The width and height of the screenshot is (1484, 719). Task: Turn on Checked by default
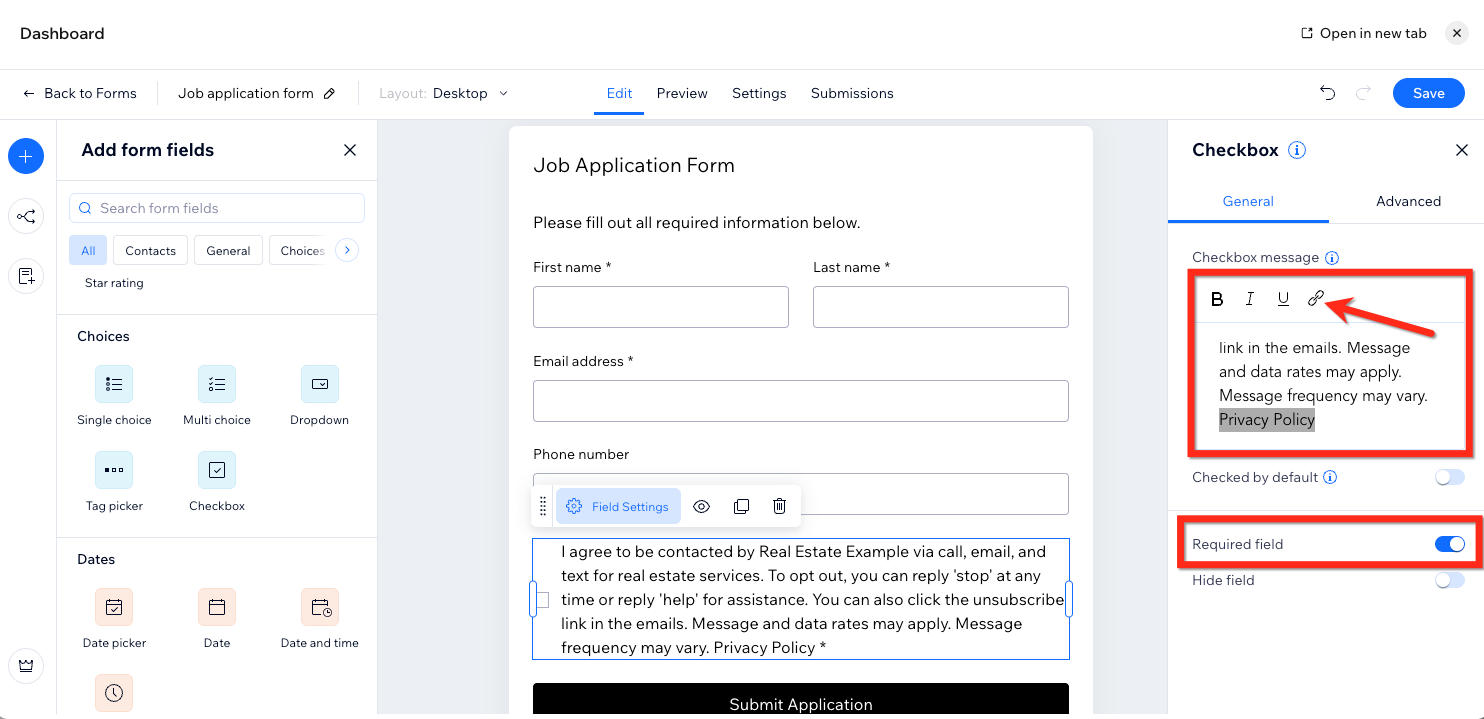click(1449, 477)
